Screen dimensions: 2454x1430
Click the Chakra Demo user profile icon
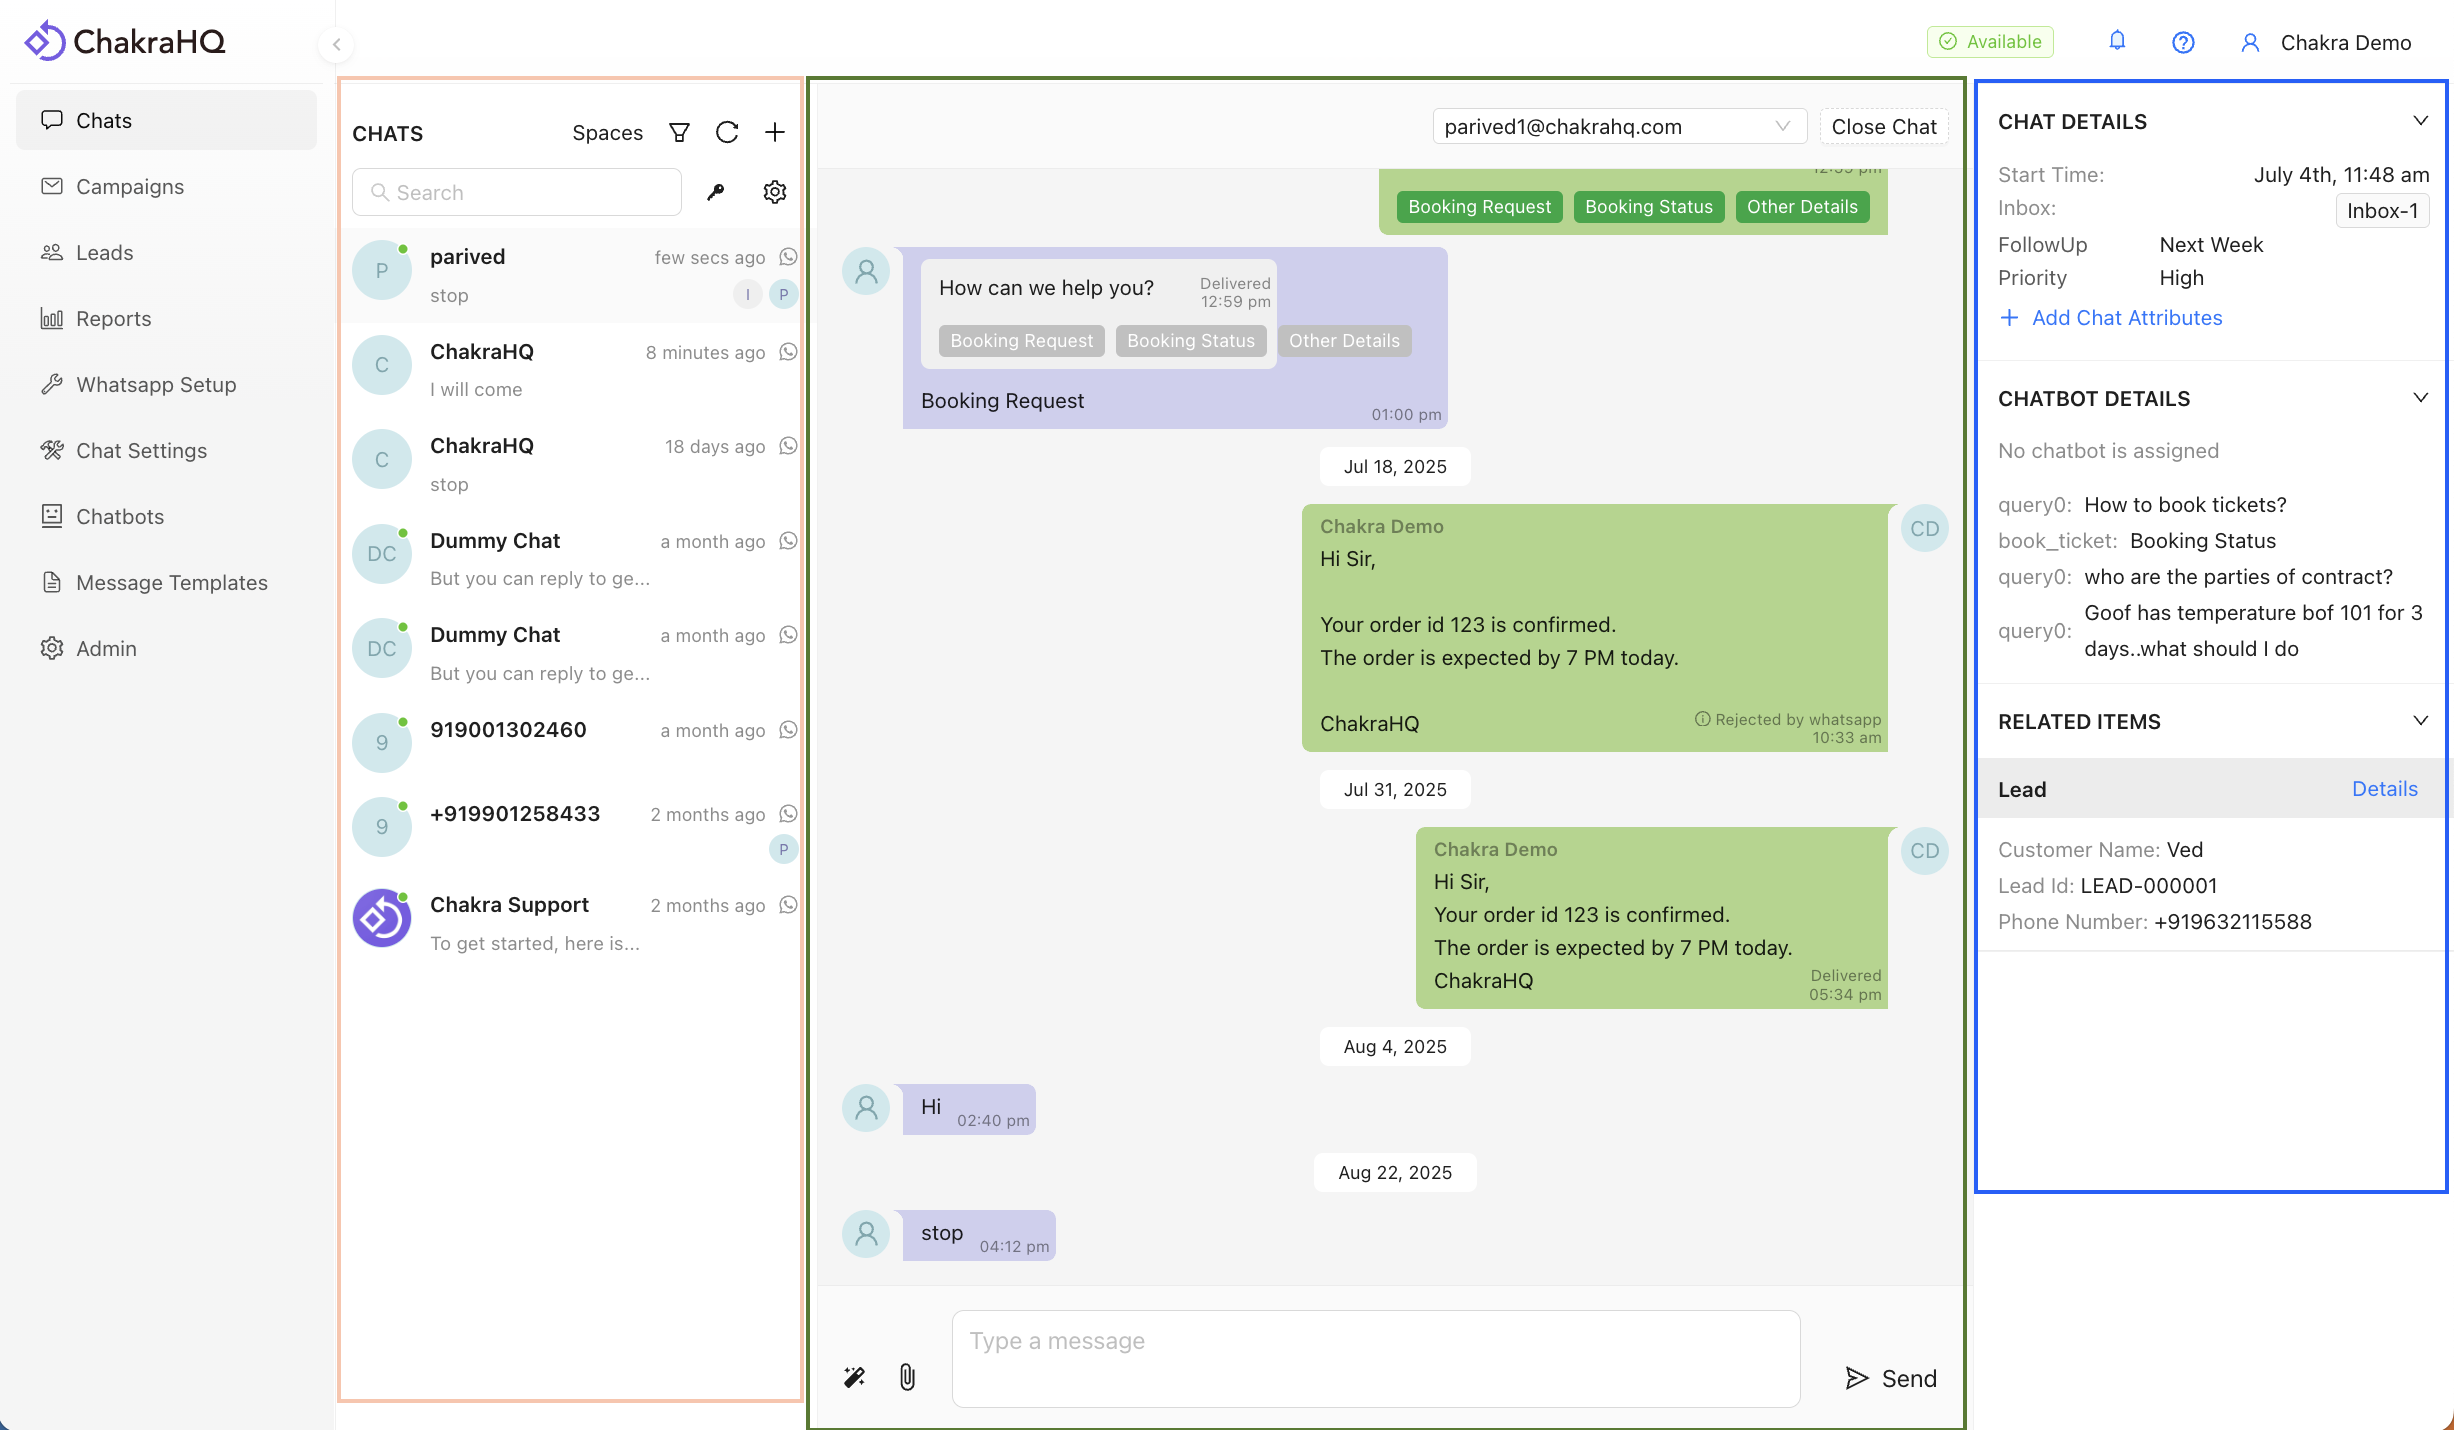2250,42
